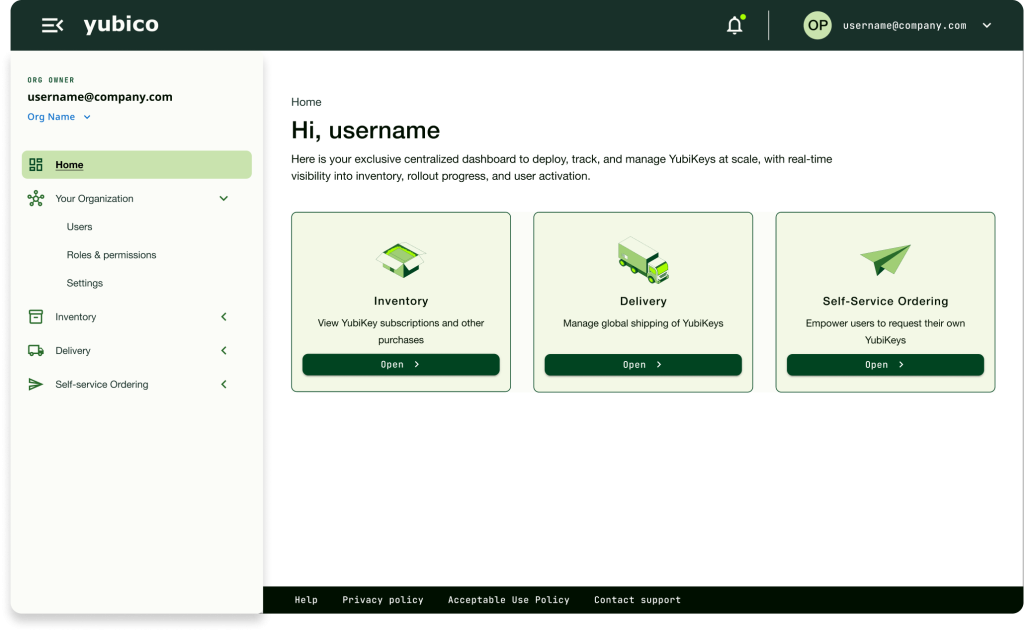Expand the Self-service Ordering sidebar chevron
The width and height of the screenshot is (1024, 632).
(224, 385)
